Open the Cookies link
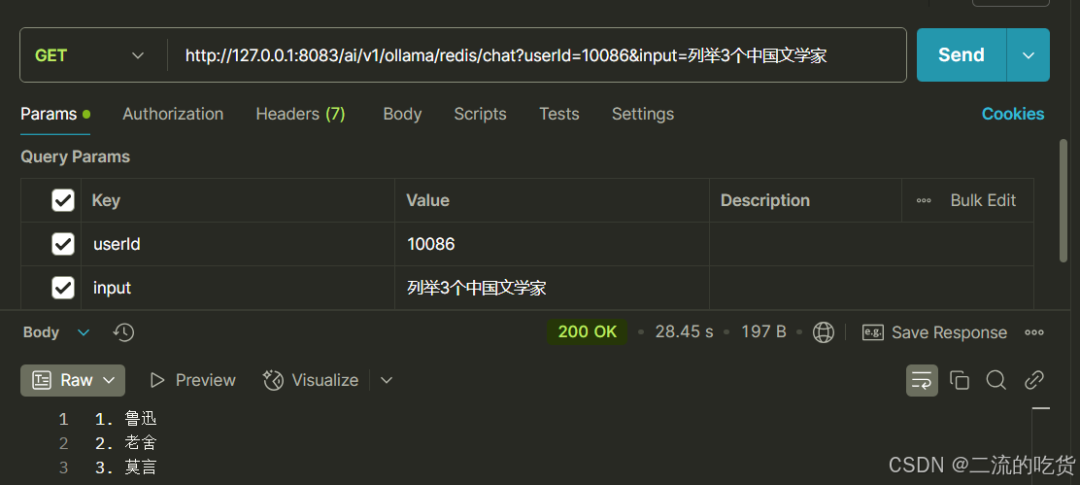 (1012, 114)
